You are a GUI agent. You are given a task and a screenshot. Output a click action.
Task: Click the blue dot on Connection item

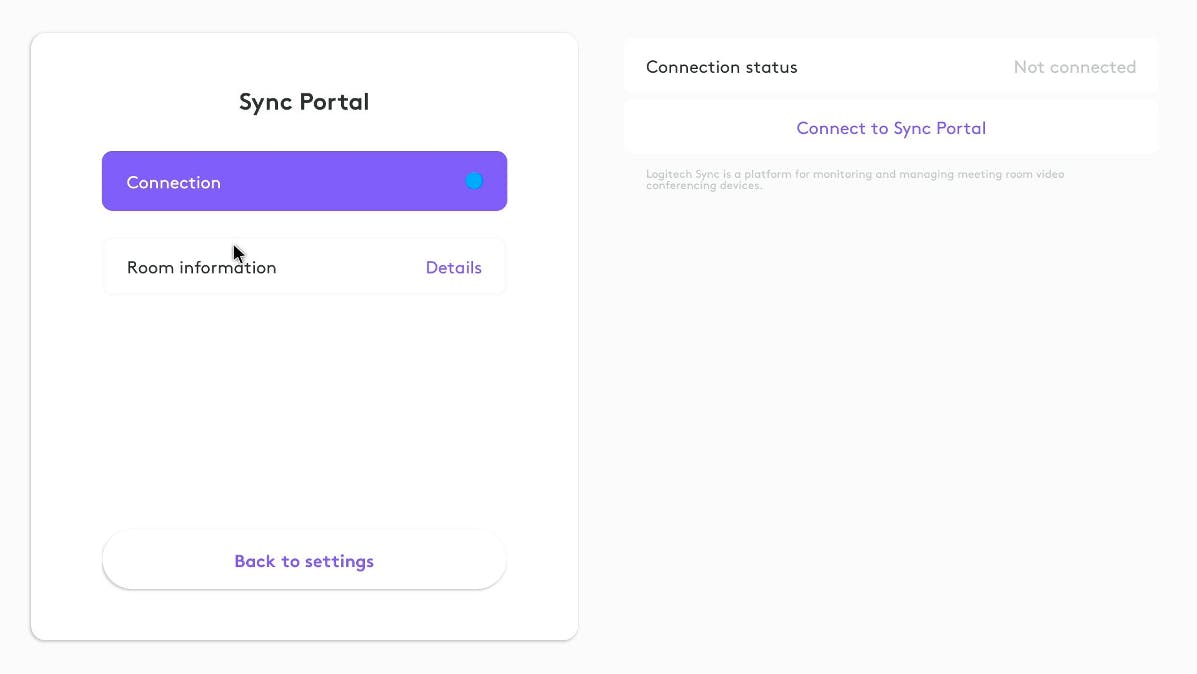click(474, 181)
